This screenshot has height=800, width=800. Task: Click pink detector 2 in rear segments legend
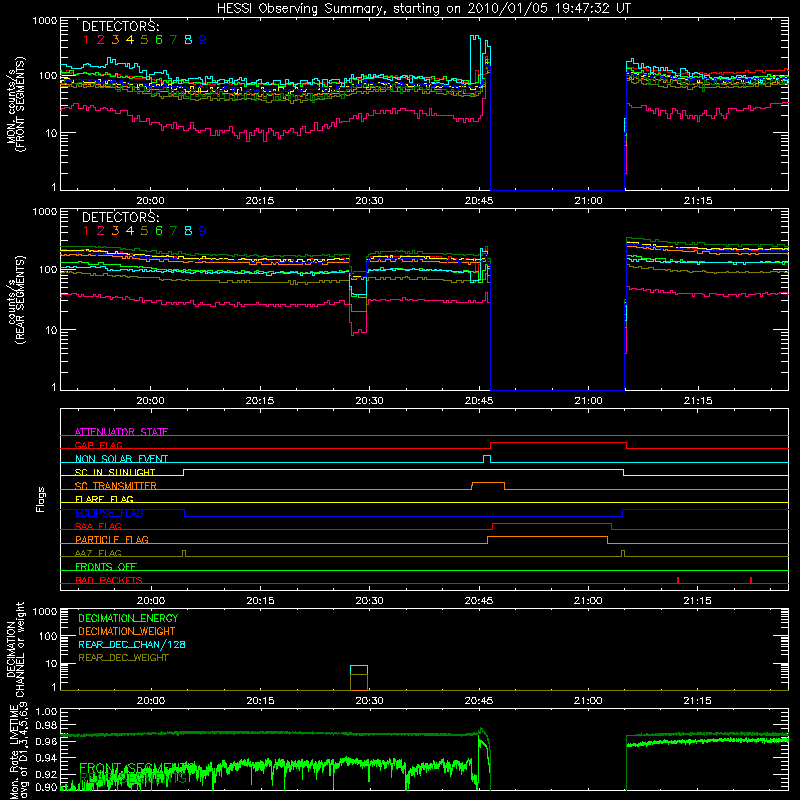[x=101, y=231]
